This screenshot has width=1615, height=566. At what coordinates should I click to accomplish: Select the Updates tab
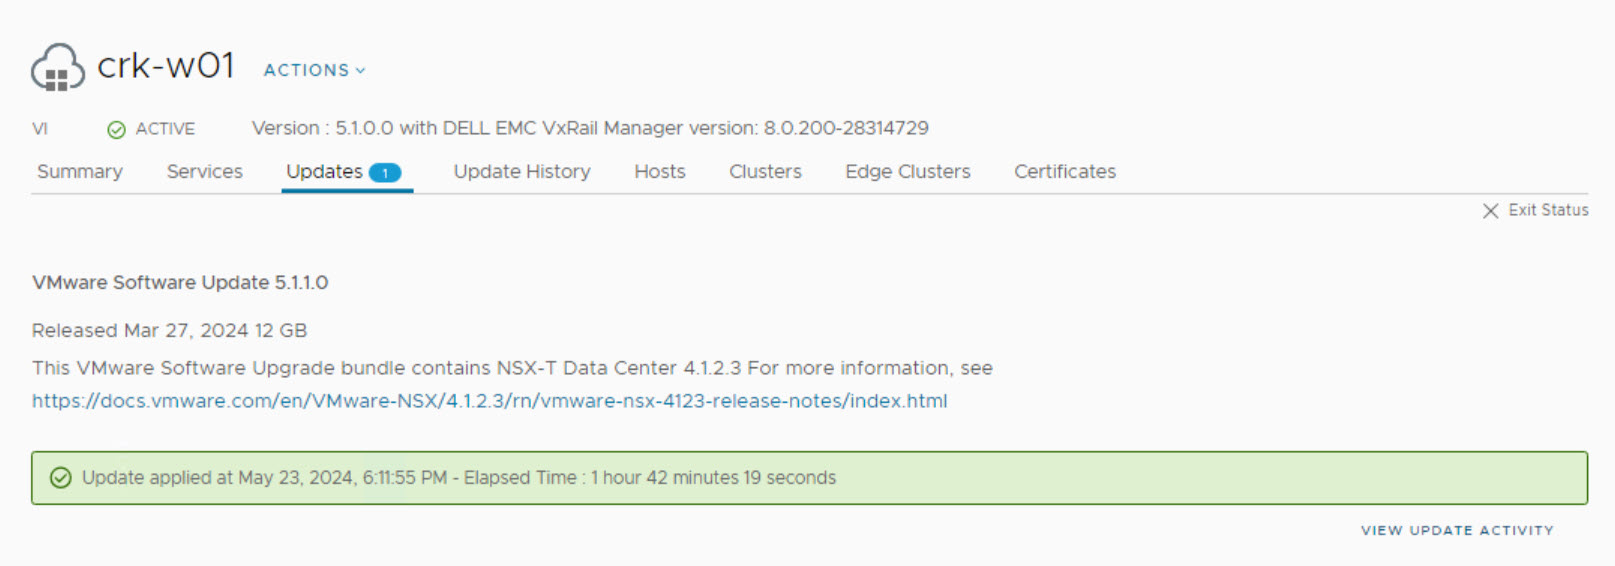324,172
